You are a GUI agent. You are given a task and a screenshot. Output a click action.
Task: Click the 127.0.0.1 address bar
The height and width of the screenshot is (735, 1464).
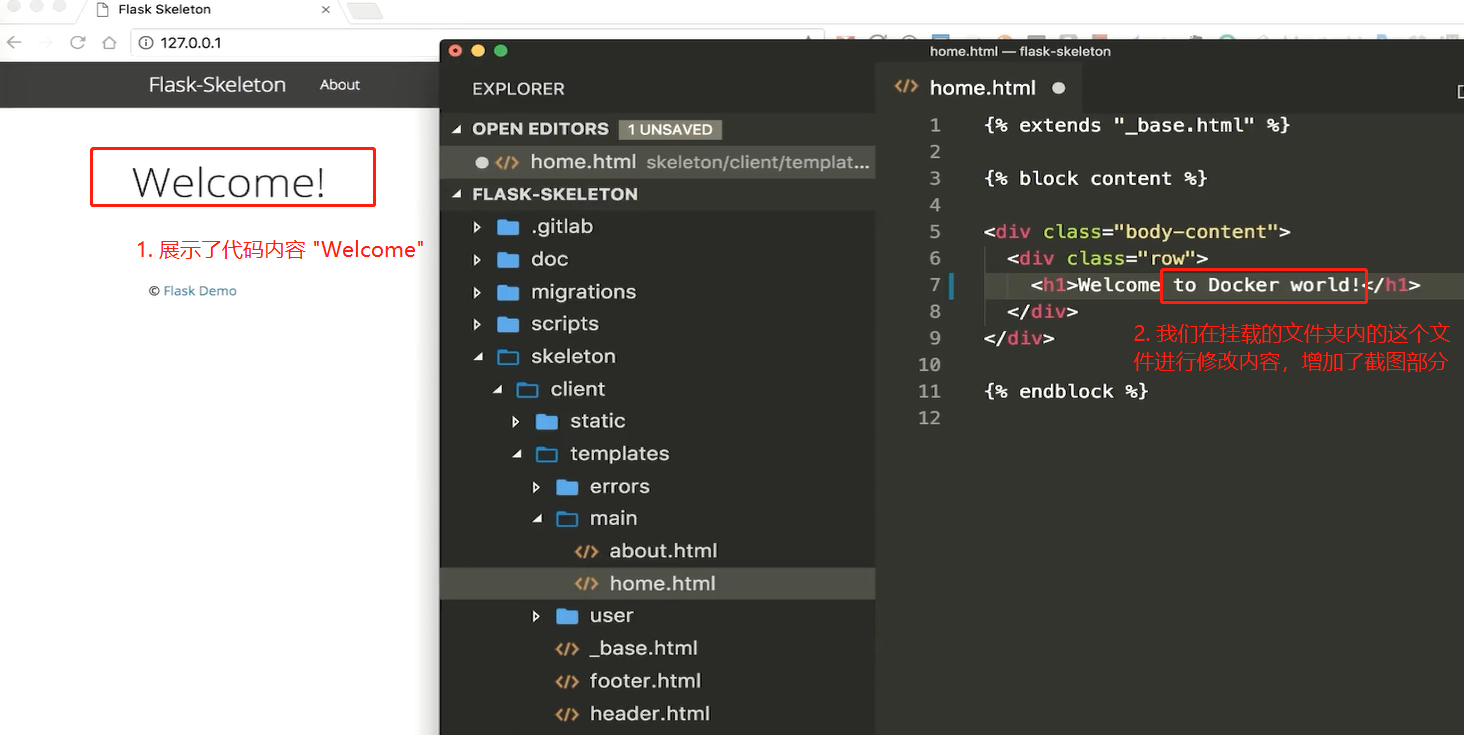(480, 43)
